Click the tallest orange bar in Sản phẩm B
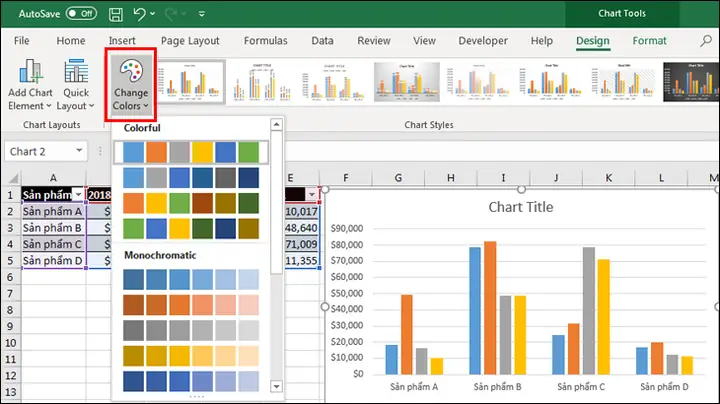The image size is (720, 404). (x=490, y=307)
